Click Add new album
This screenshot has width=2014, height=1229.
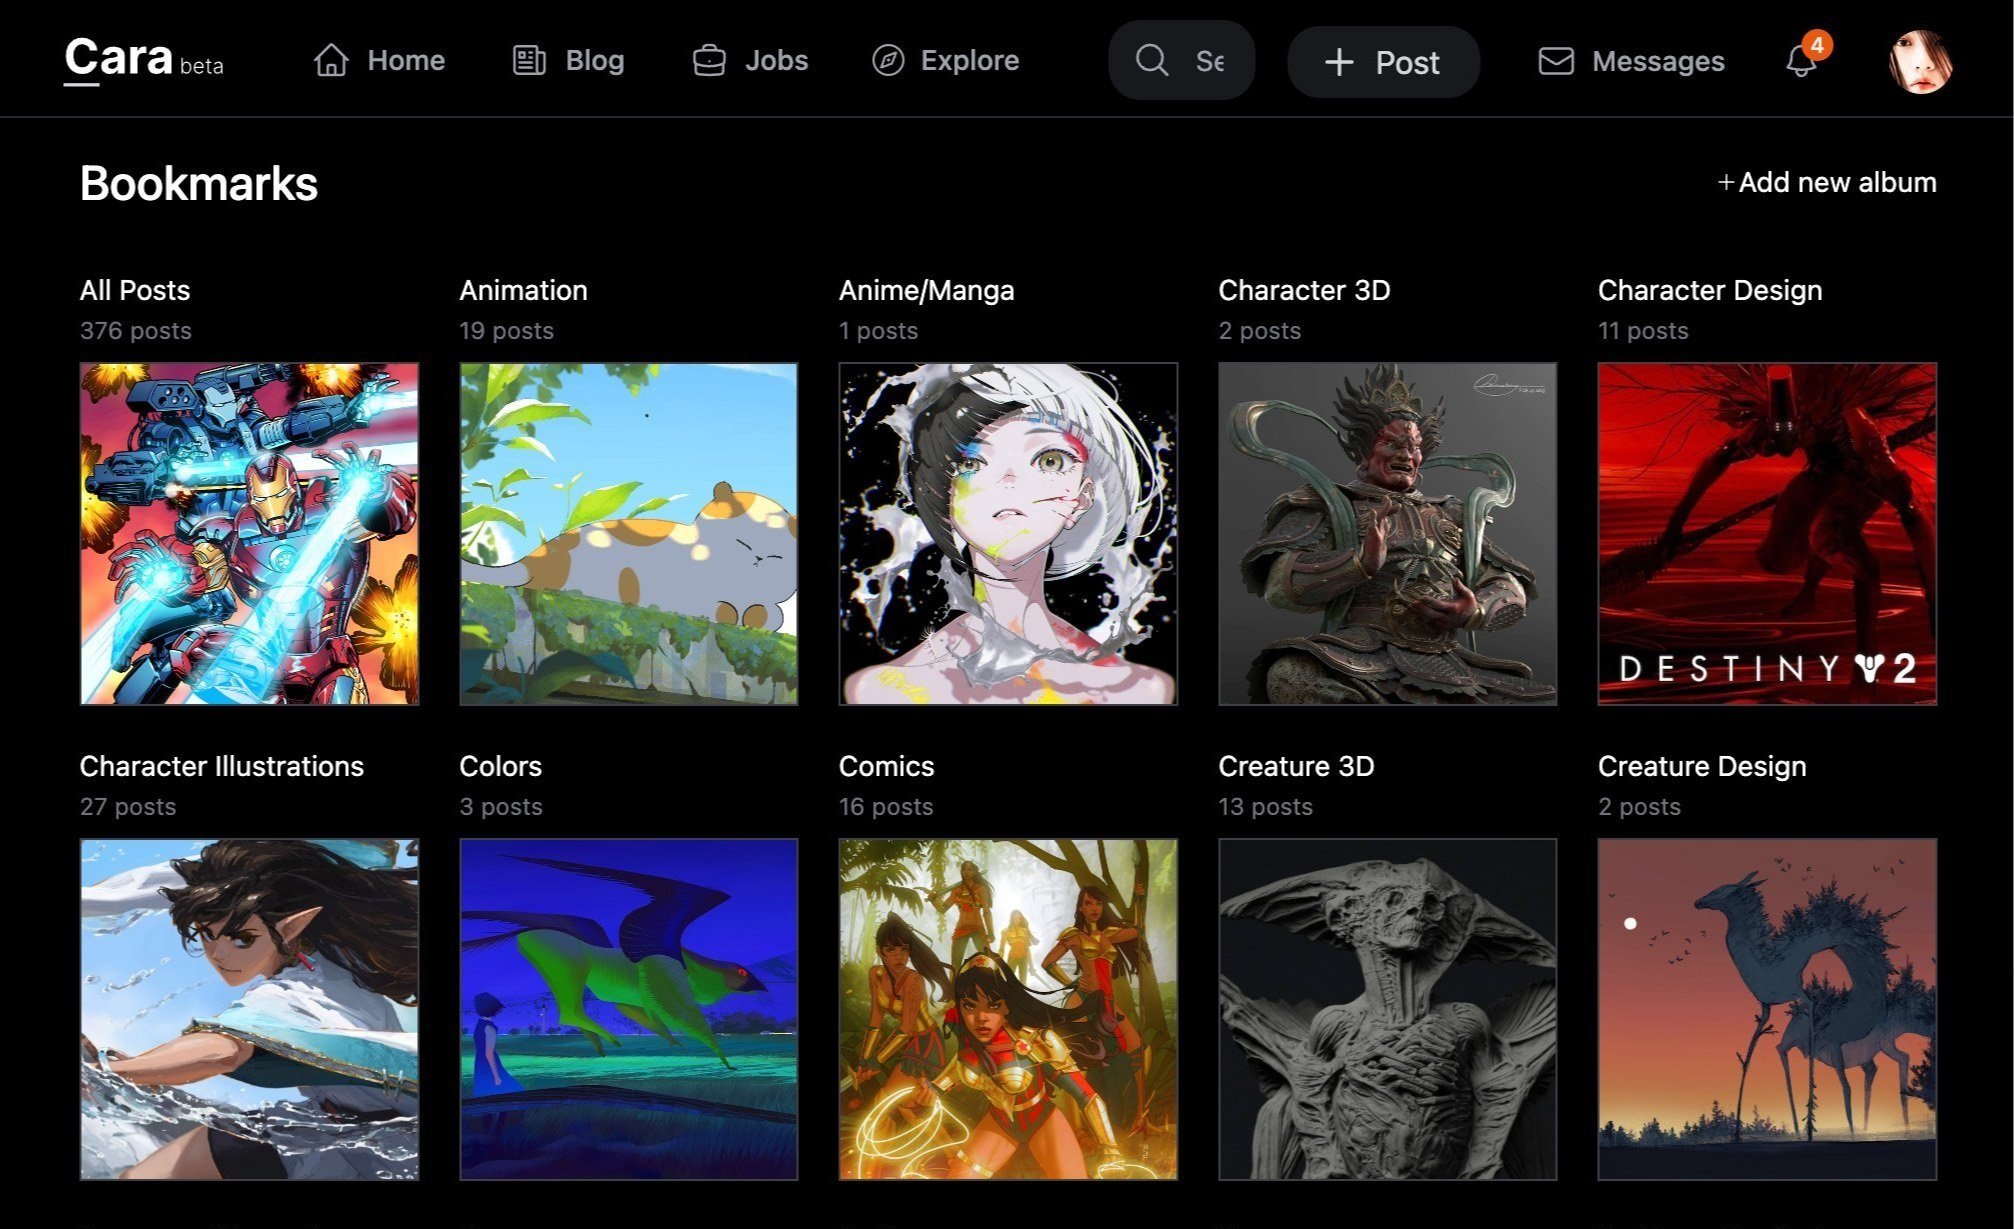pyautogui.click(x=1826, y=182)
